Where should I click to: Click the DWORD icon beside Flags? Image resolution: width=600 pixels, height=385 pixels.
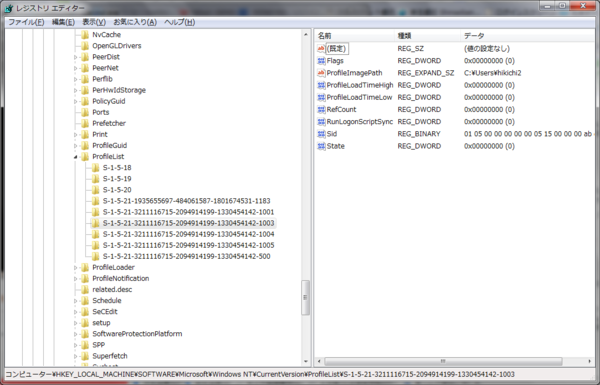pyautogui.click(x=321, y=61)
